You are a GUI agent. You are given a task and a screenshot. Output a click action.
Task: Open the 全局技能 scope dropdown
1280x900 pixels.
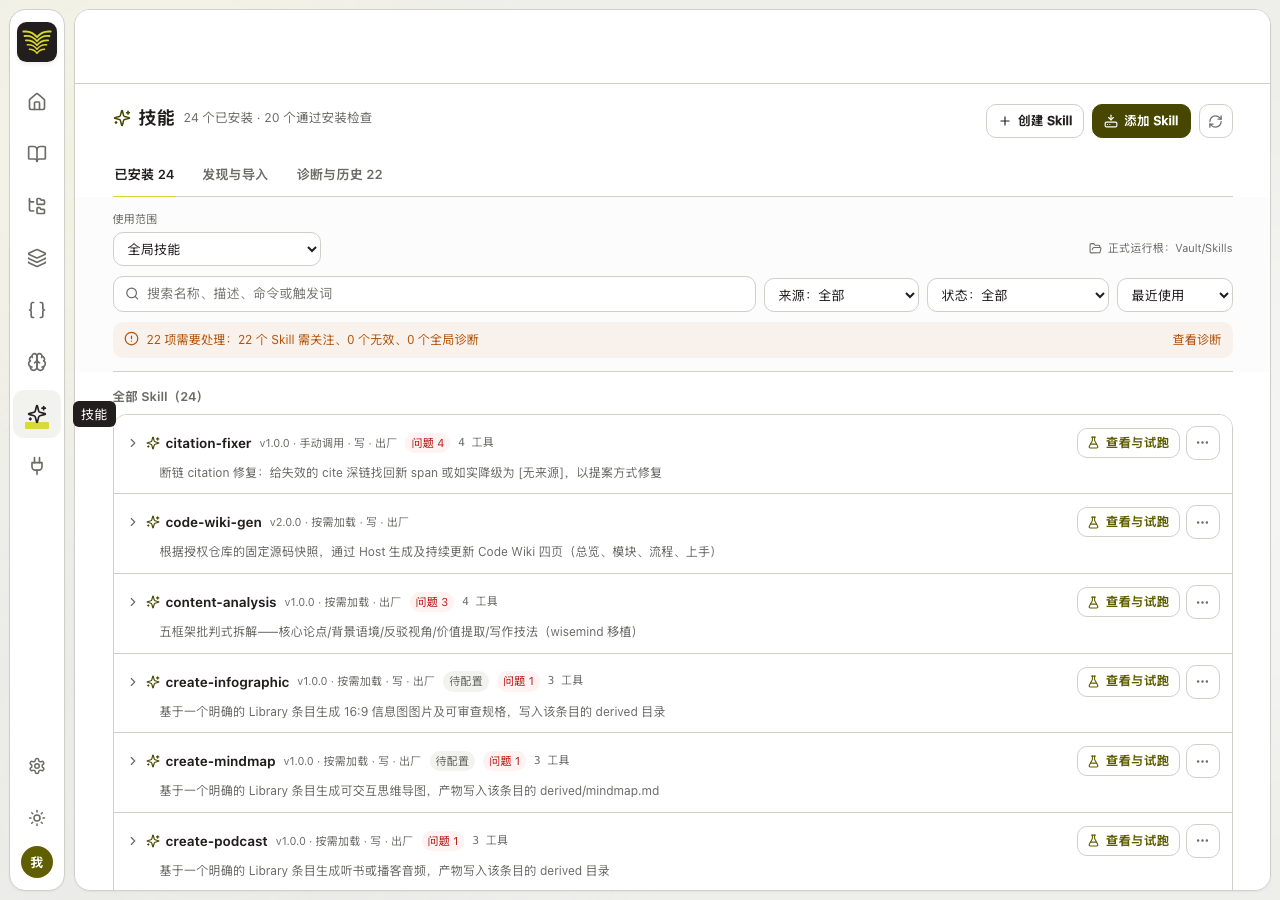point(217,249)
